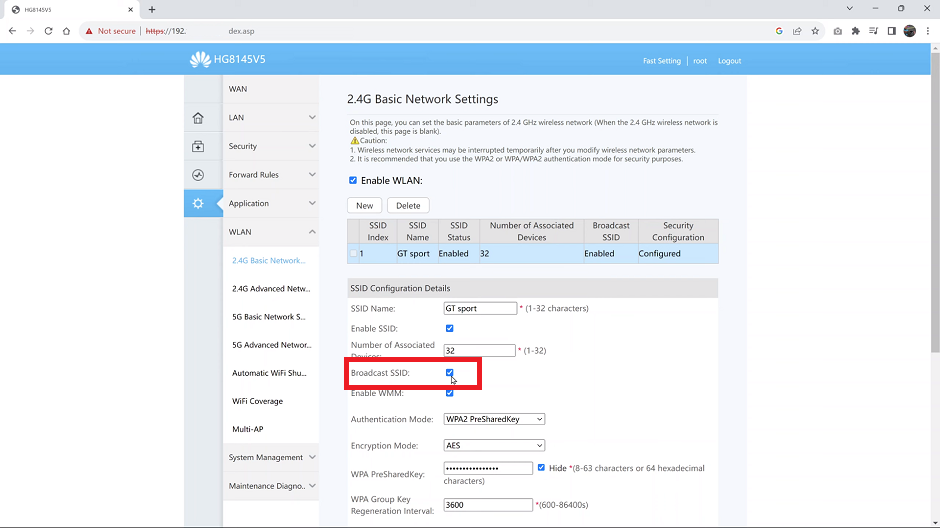940x528 pixels.
Task: Open the browser profile avatar
Action: (909, 31)
